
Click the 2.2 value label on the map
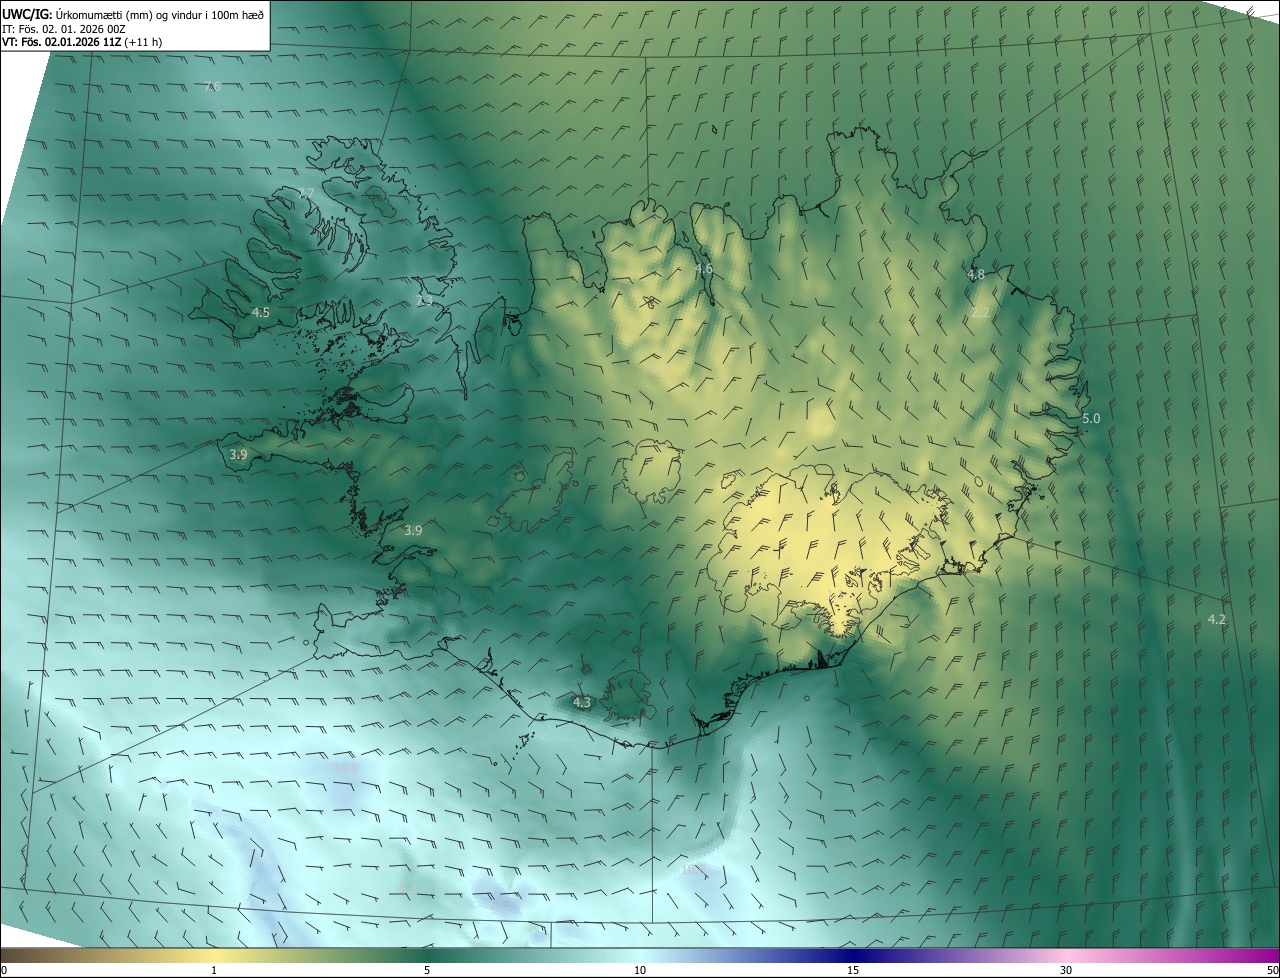click(980, 313)
